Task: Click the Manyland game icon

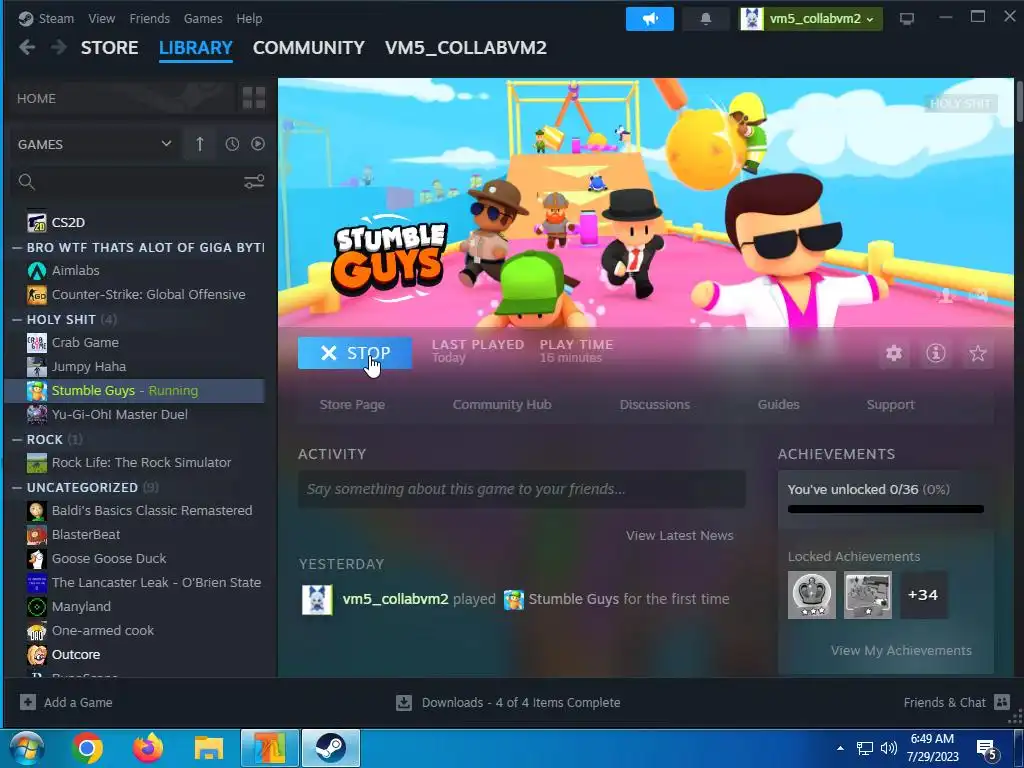Action: tap(37, 607)
